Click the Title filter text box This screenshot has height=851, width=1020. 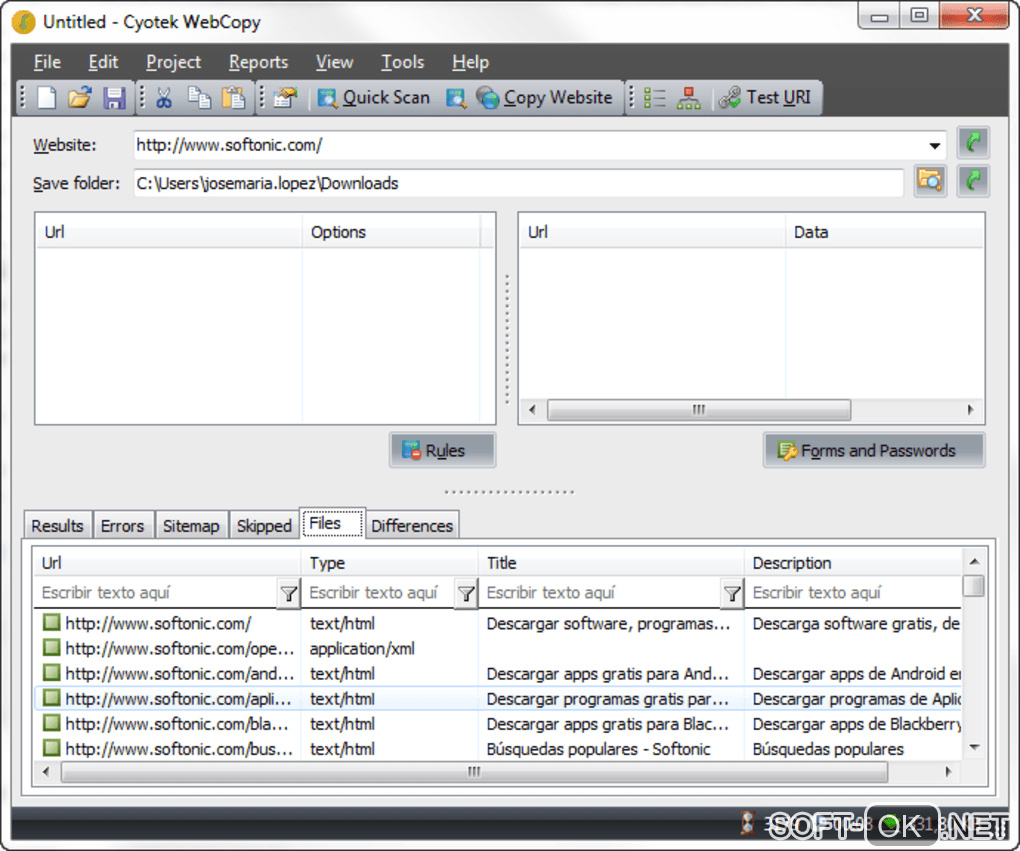600,593
